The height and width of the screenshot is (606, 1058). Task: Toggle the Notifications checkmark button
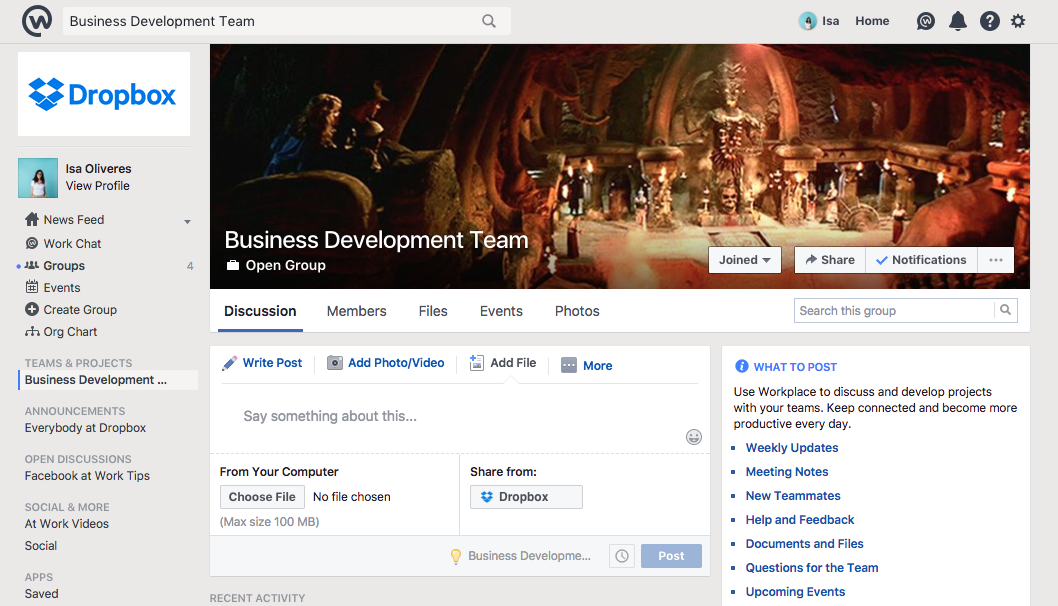pyautogui.click(x=920, y=260)
